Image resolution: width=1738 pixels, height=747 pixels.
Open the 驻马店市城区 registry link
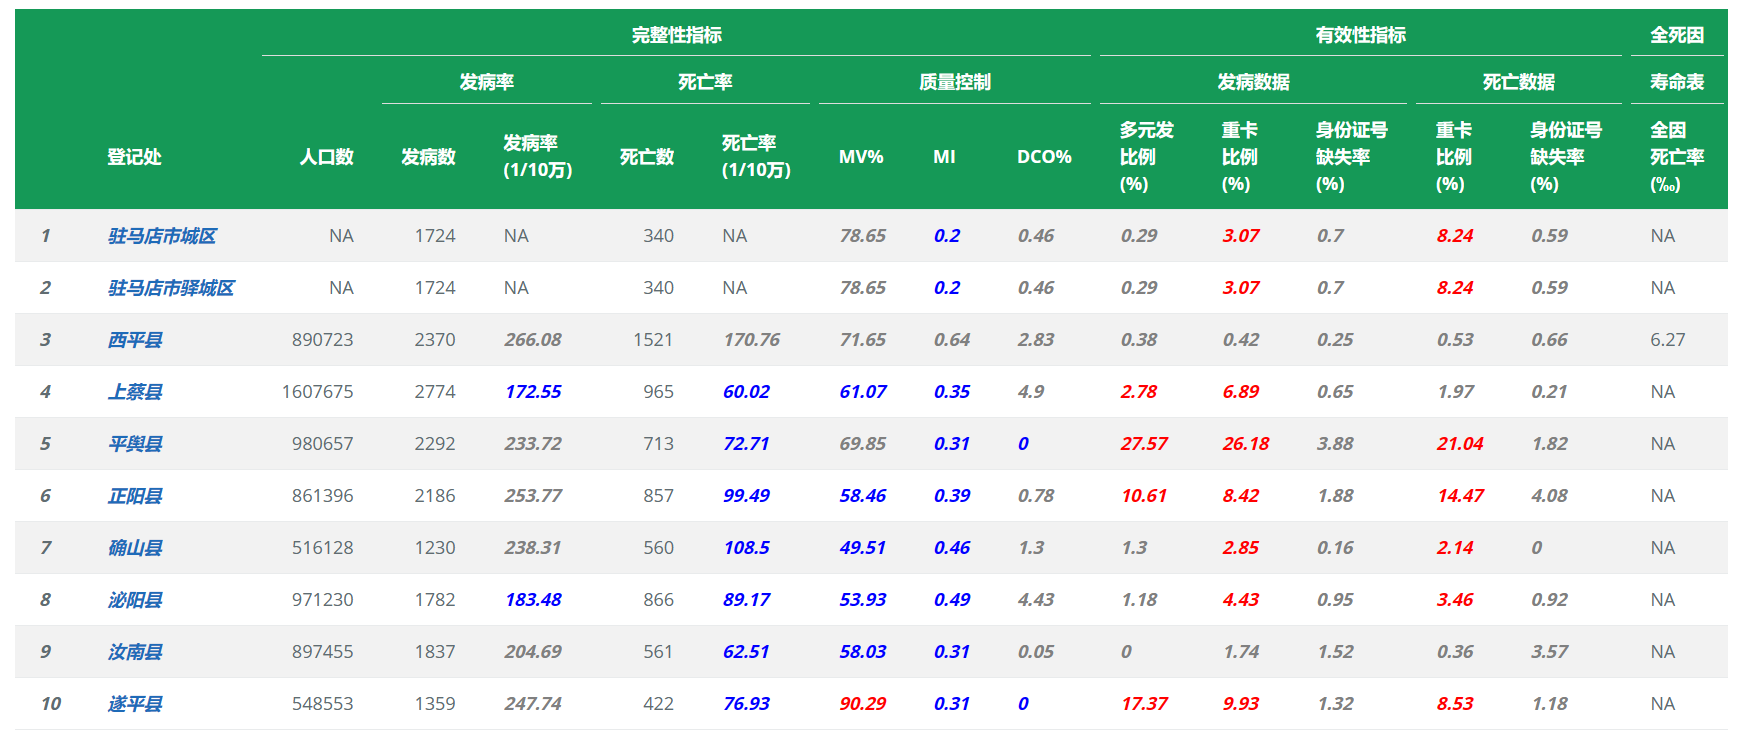(x=162, y=236)
